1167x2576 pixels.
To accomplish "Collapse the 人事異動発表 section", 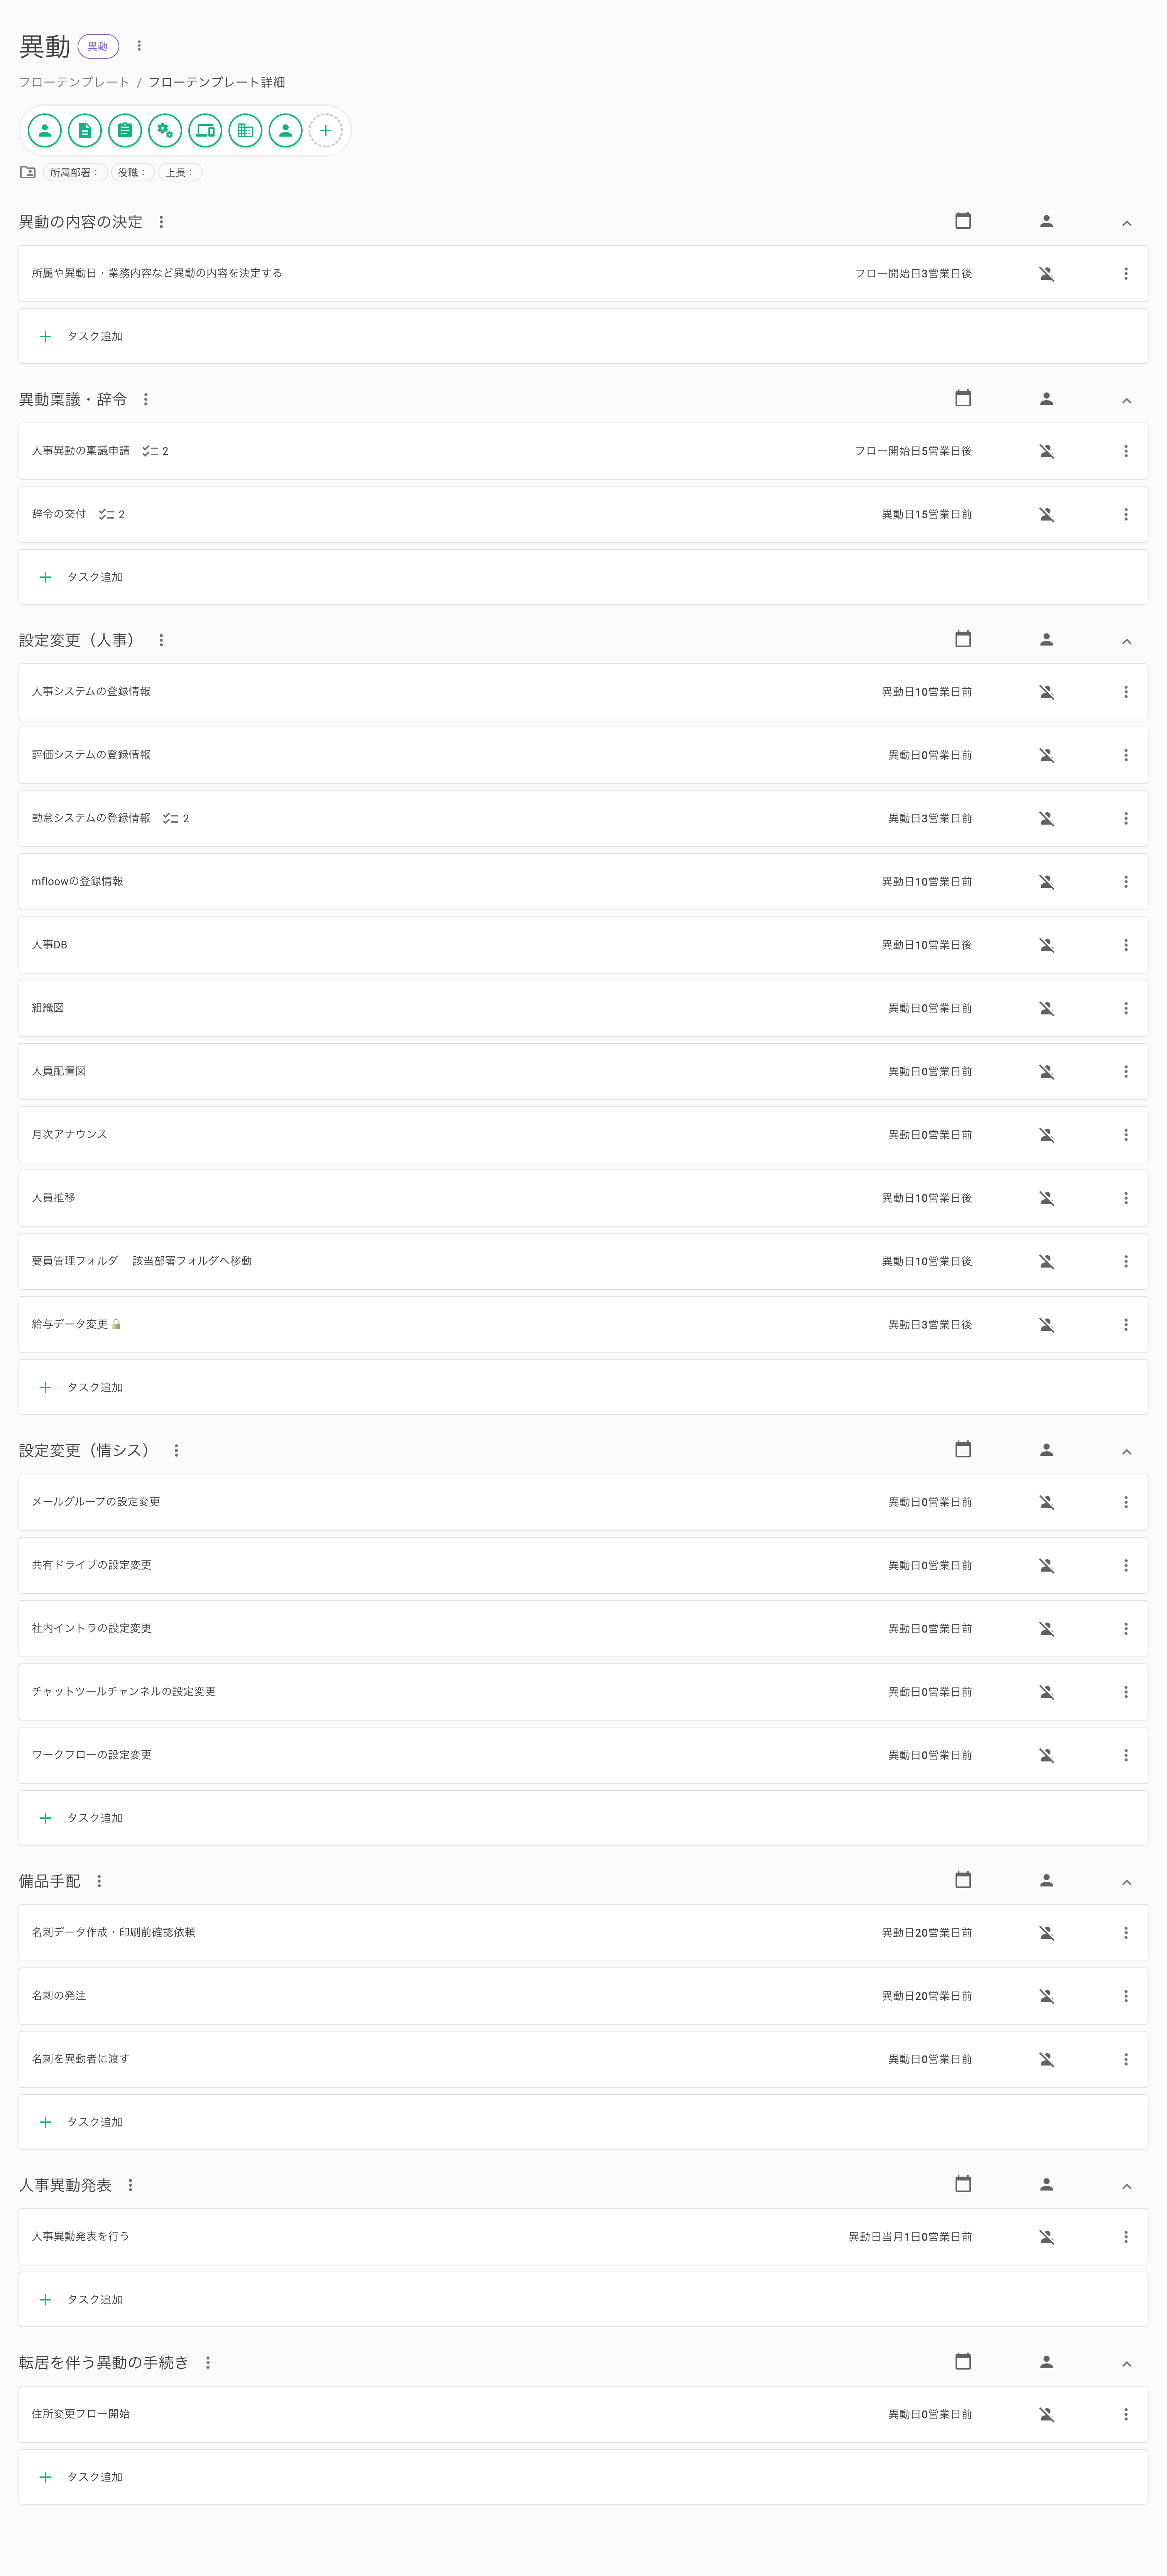I will click(x=1126, y=2187).
